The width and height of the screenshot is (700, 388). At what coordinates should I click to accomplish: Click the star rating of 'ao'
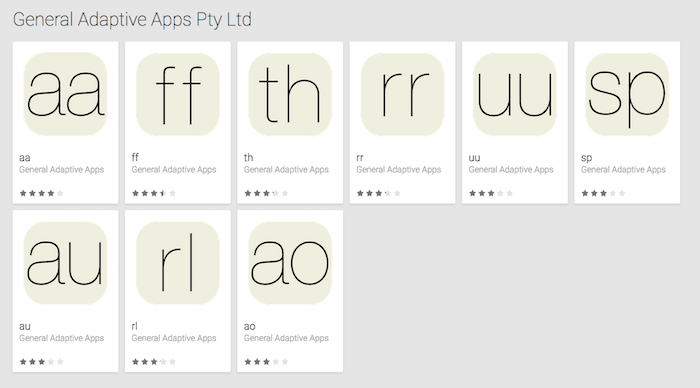tap(267, 362)
